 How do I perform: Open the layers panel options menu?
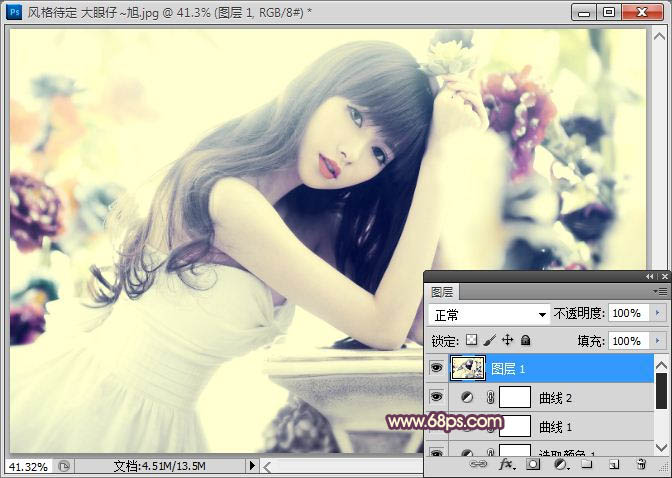(x=661, y=291)
